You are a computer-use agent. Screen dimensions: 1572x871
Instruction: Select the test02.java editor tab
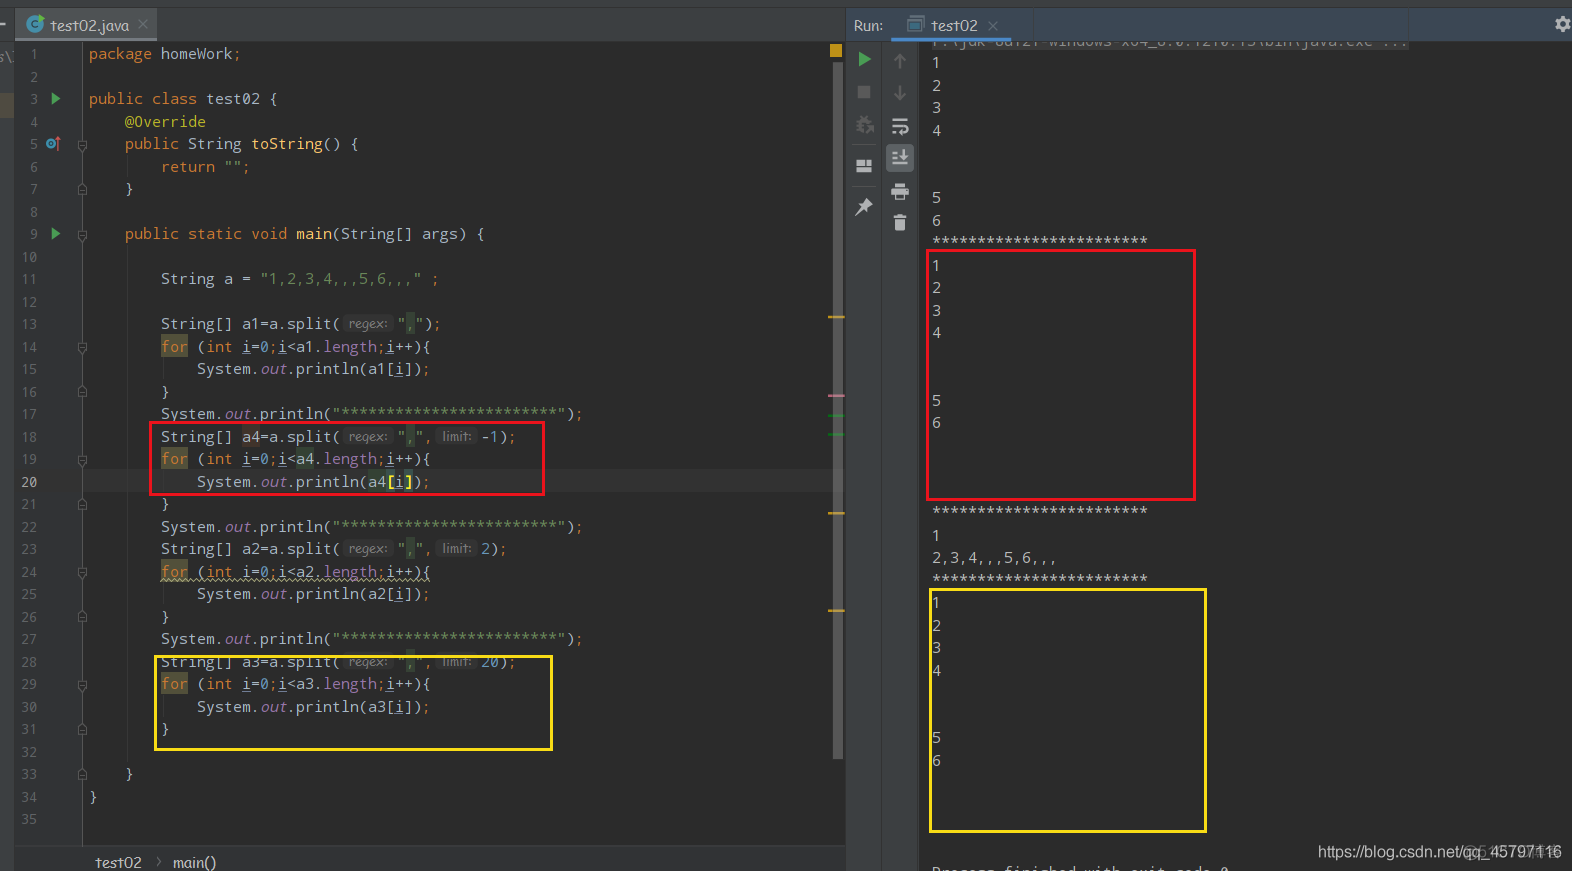coord(89,25)
